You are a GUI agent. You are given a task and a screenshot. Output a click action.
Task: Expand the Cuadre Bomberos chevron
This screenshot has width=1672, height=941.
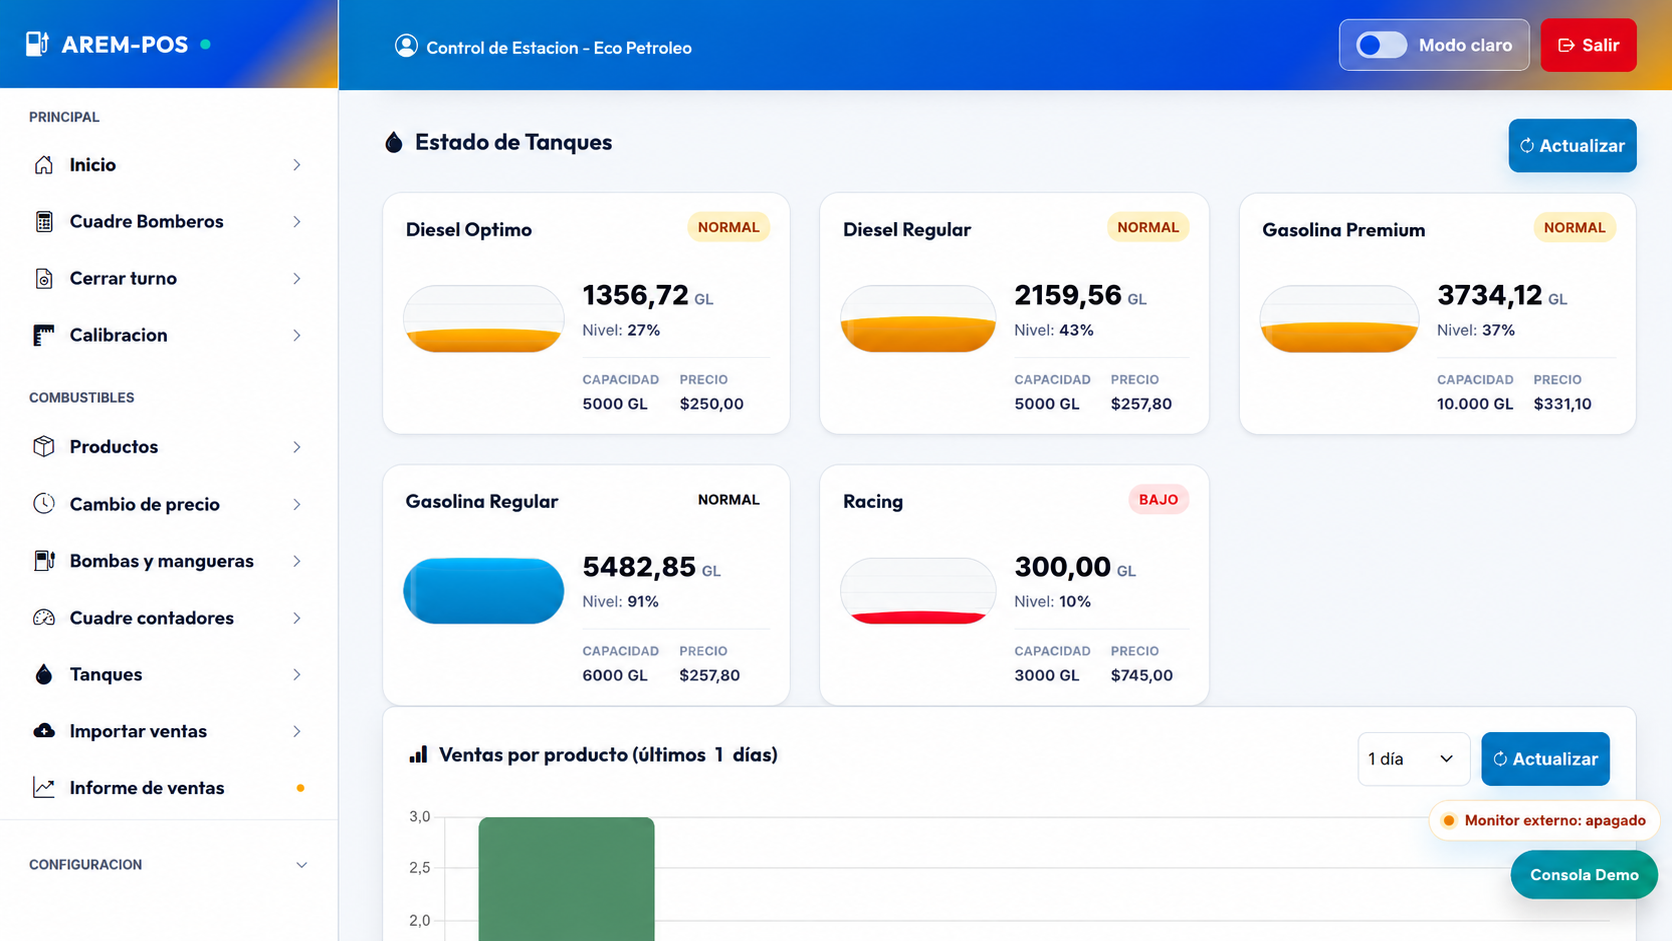[x=297, y=222]
